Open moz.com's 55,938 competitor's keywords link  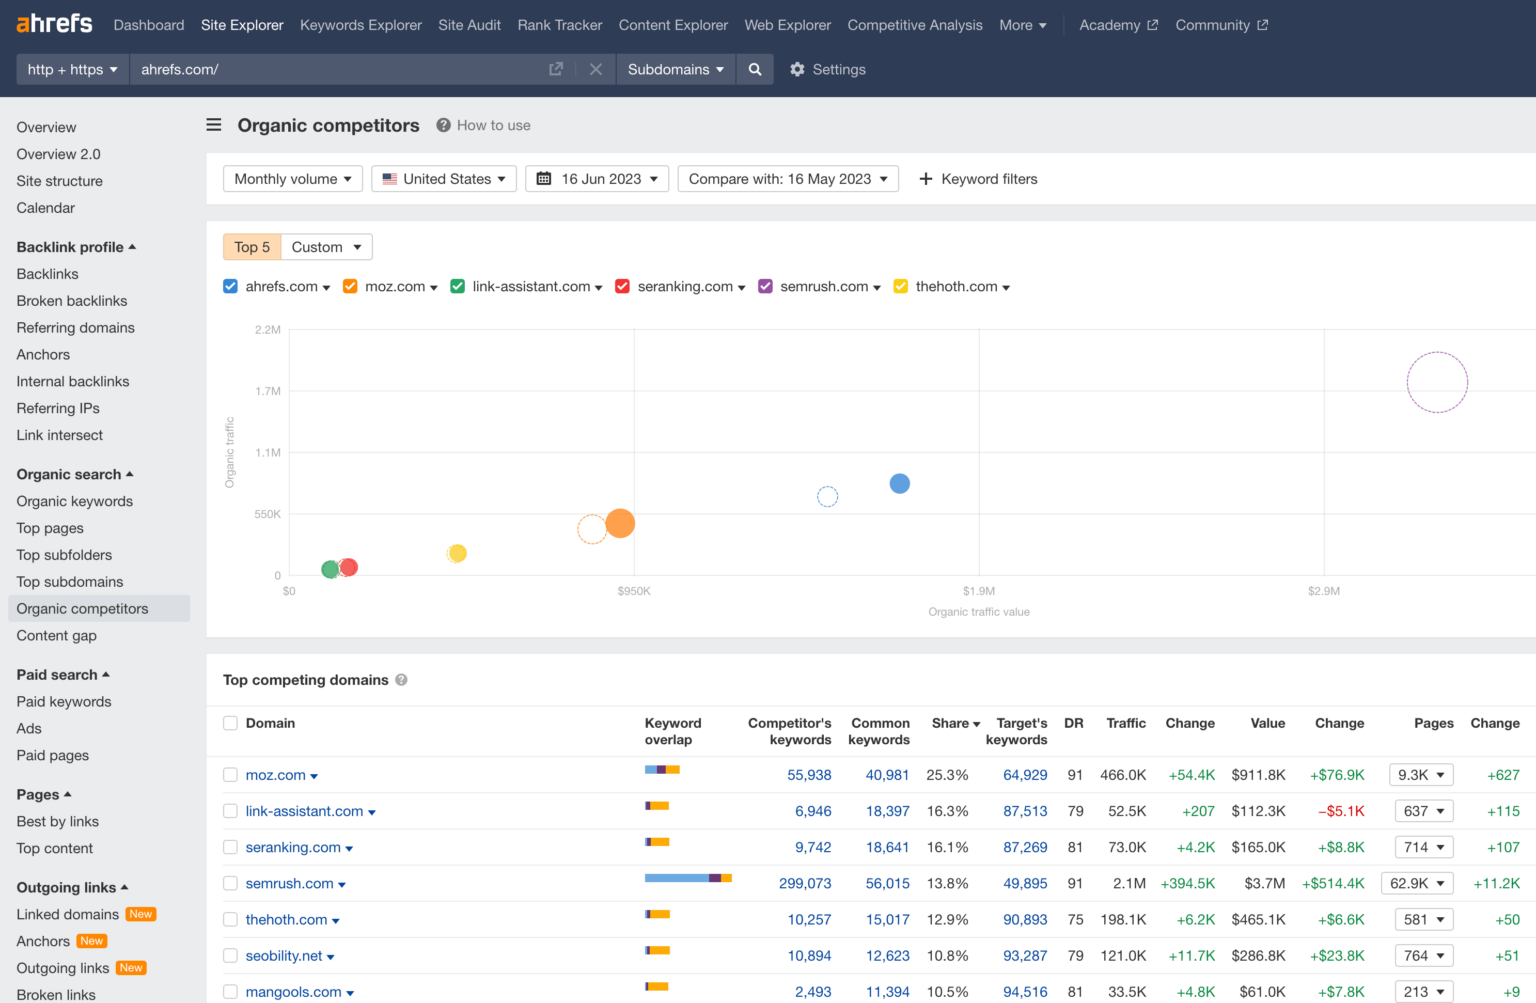[x=812, y=775]
